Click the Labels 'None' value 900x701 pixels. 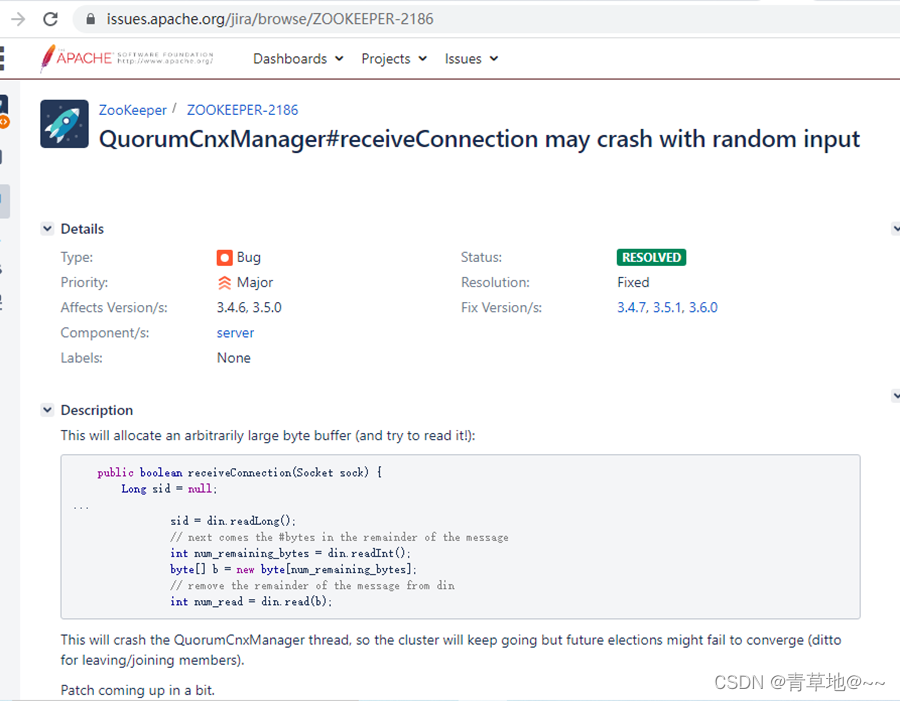(234, 358)
